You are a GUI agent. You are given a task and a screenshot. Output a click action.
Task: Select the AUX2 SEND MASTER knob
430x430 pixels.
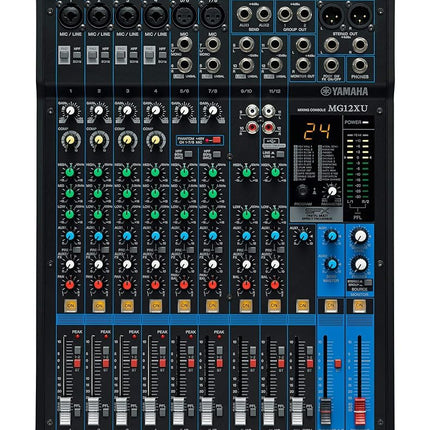coord(331,264)
